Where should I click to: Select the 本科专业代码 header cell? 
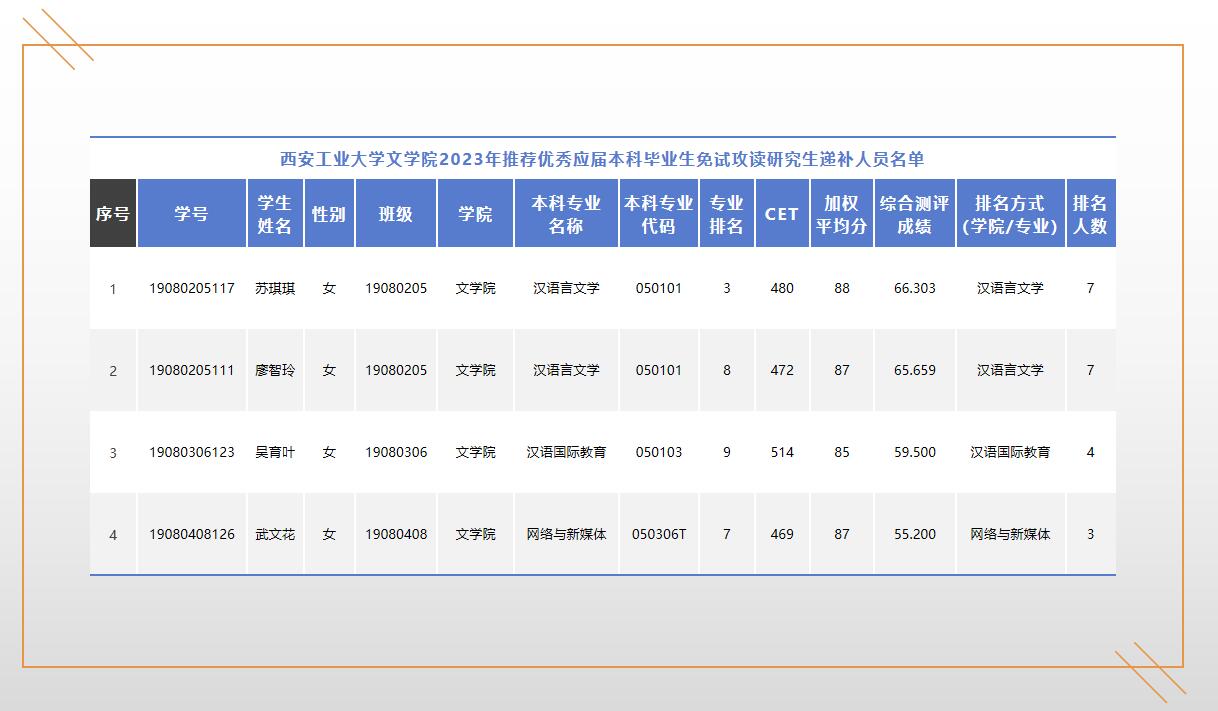pos(658,214)
